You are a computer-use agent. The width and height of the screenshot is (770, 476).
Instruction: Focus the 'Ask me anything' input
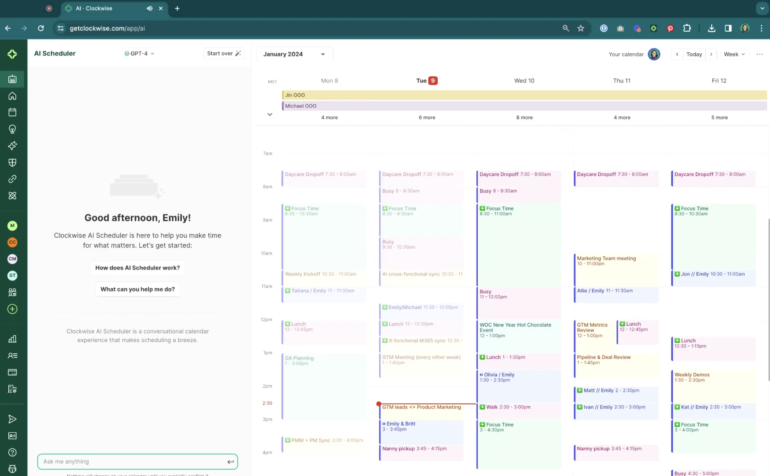[x=138, y=462]
